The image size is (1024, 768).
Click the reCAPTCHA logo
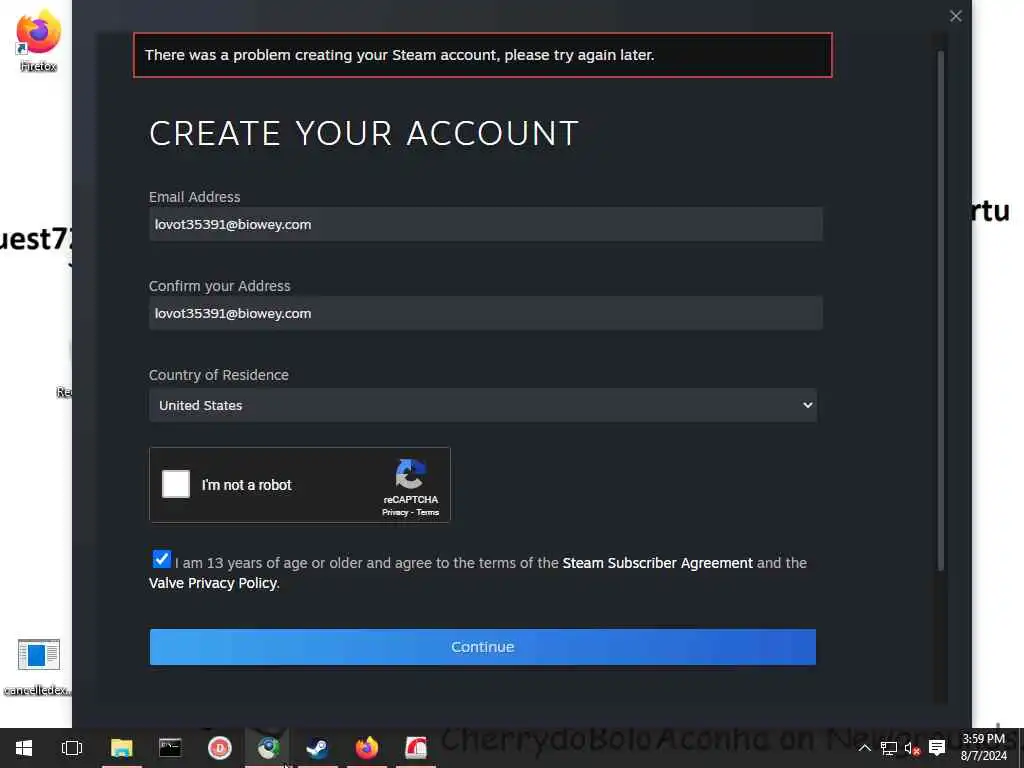click(x=410, y=474)
